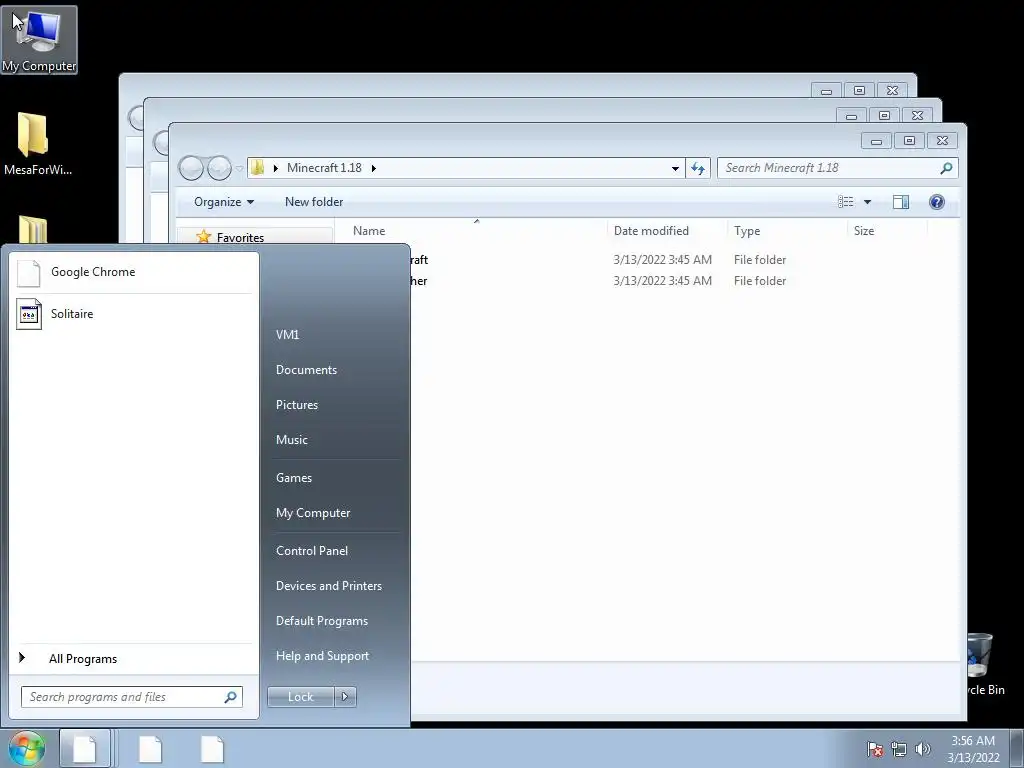Open Games from the start menu
This screenshot has height=768, width=1024.
tap(294, 478)
